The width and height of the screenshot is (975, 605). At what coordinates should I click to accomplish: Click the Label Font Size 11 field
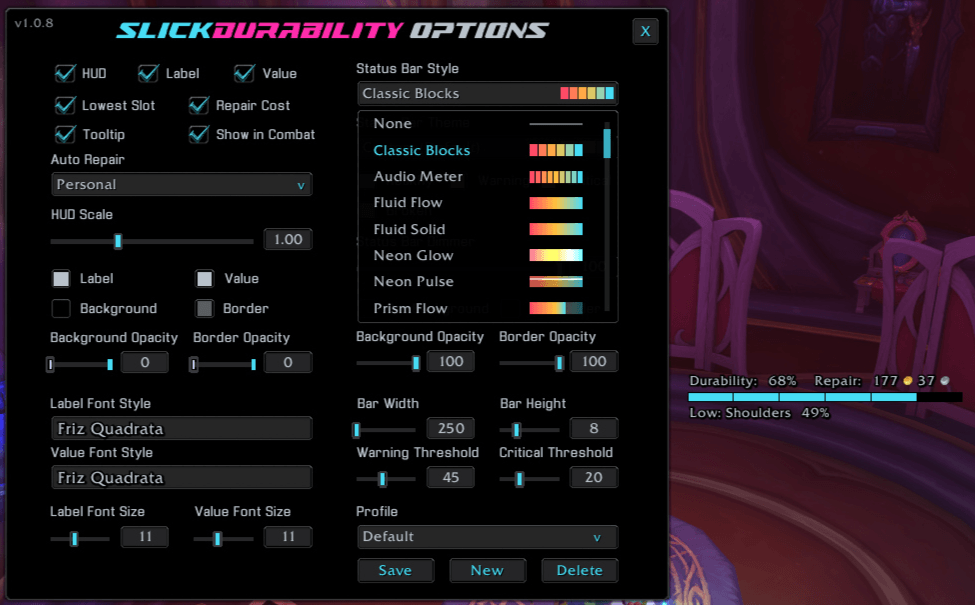[x=145, y=537]
